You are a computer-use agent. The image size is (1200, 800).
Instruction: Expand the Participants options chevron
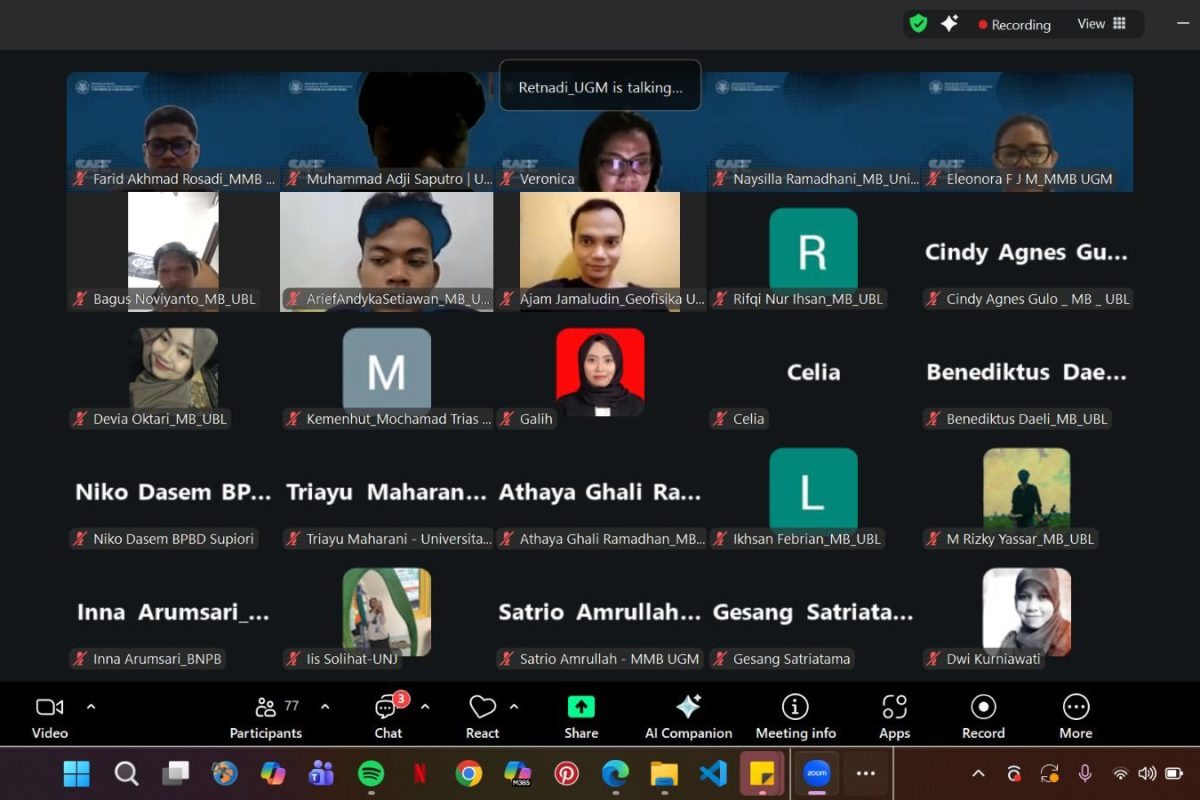(325, 707)
